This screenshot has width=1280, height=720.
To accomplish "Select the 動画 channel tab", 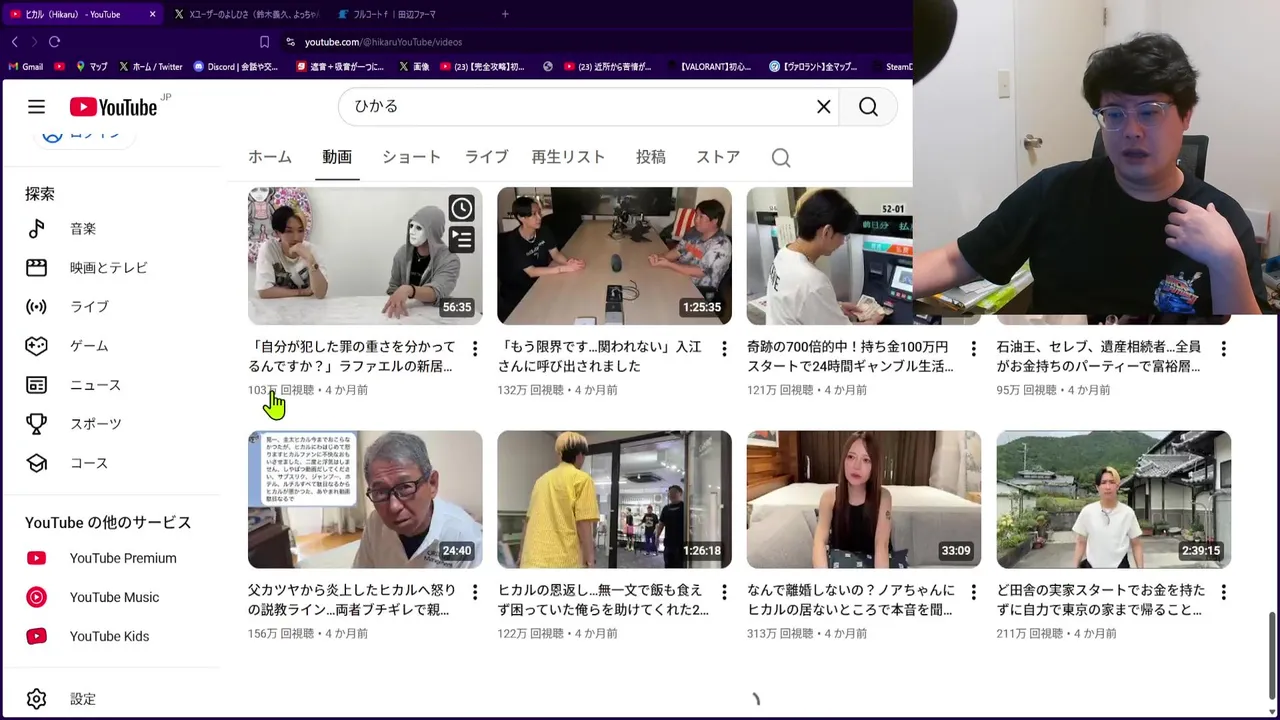I will (337, 157).
